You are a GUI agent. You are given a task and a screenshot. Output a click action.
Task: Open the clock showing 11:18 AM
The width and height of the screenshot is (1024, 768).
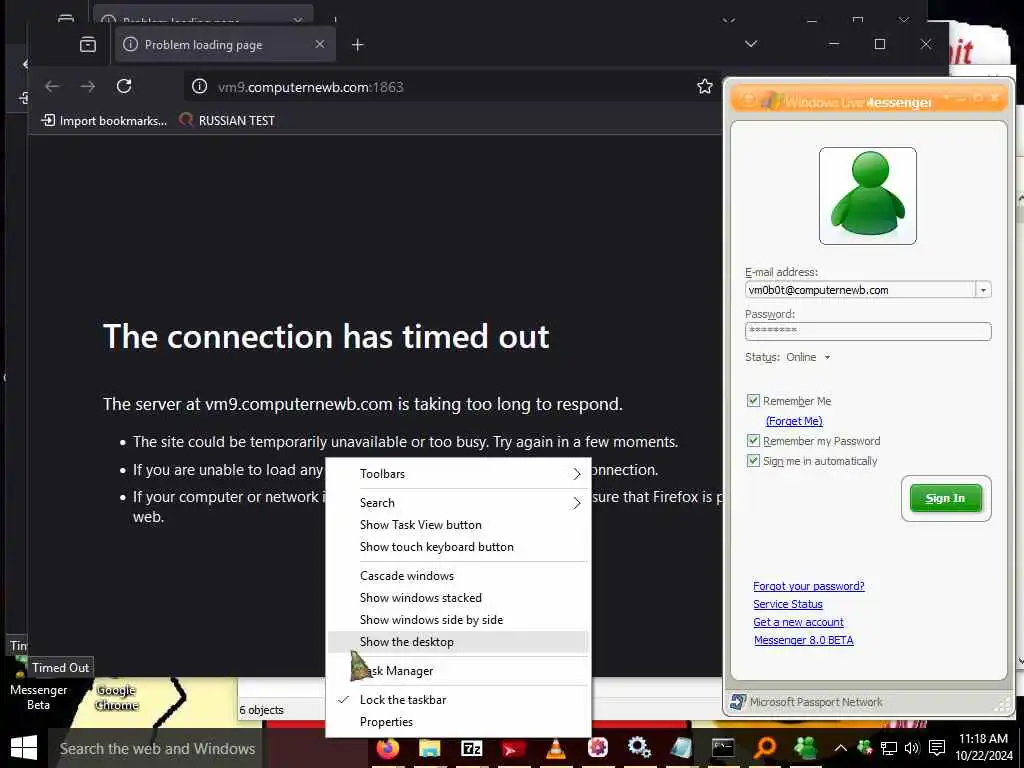[x=983, y=747]
